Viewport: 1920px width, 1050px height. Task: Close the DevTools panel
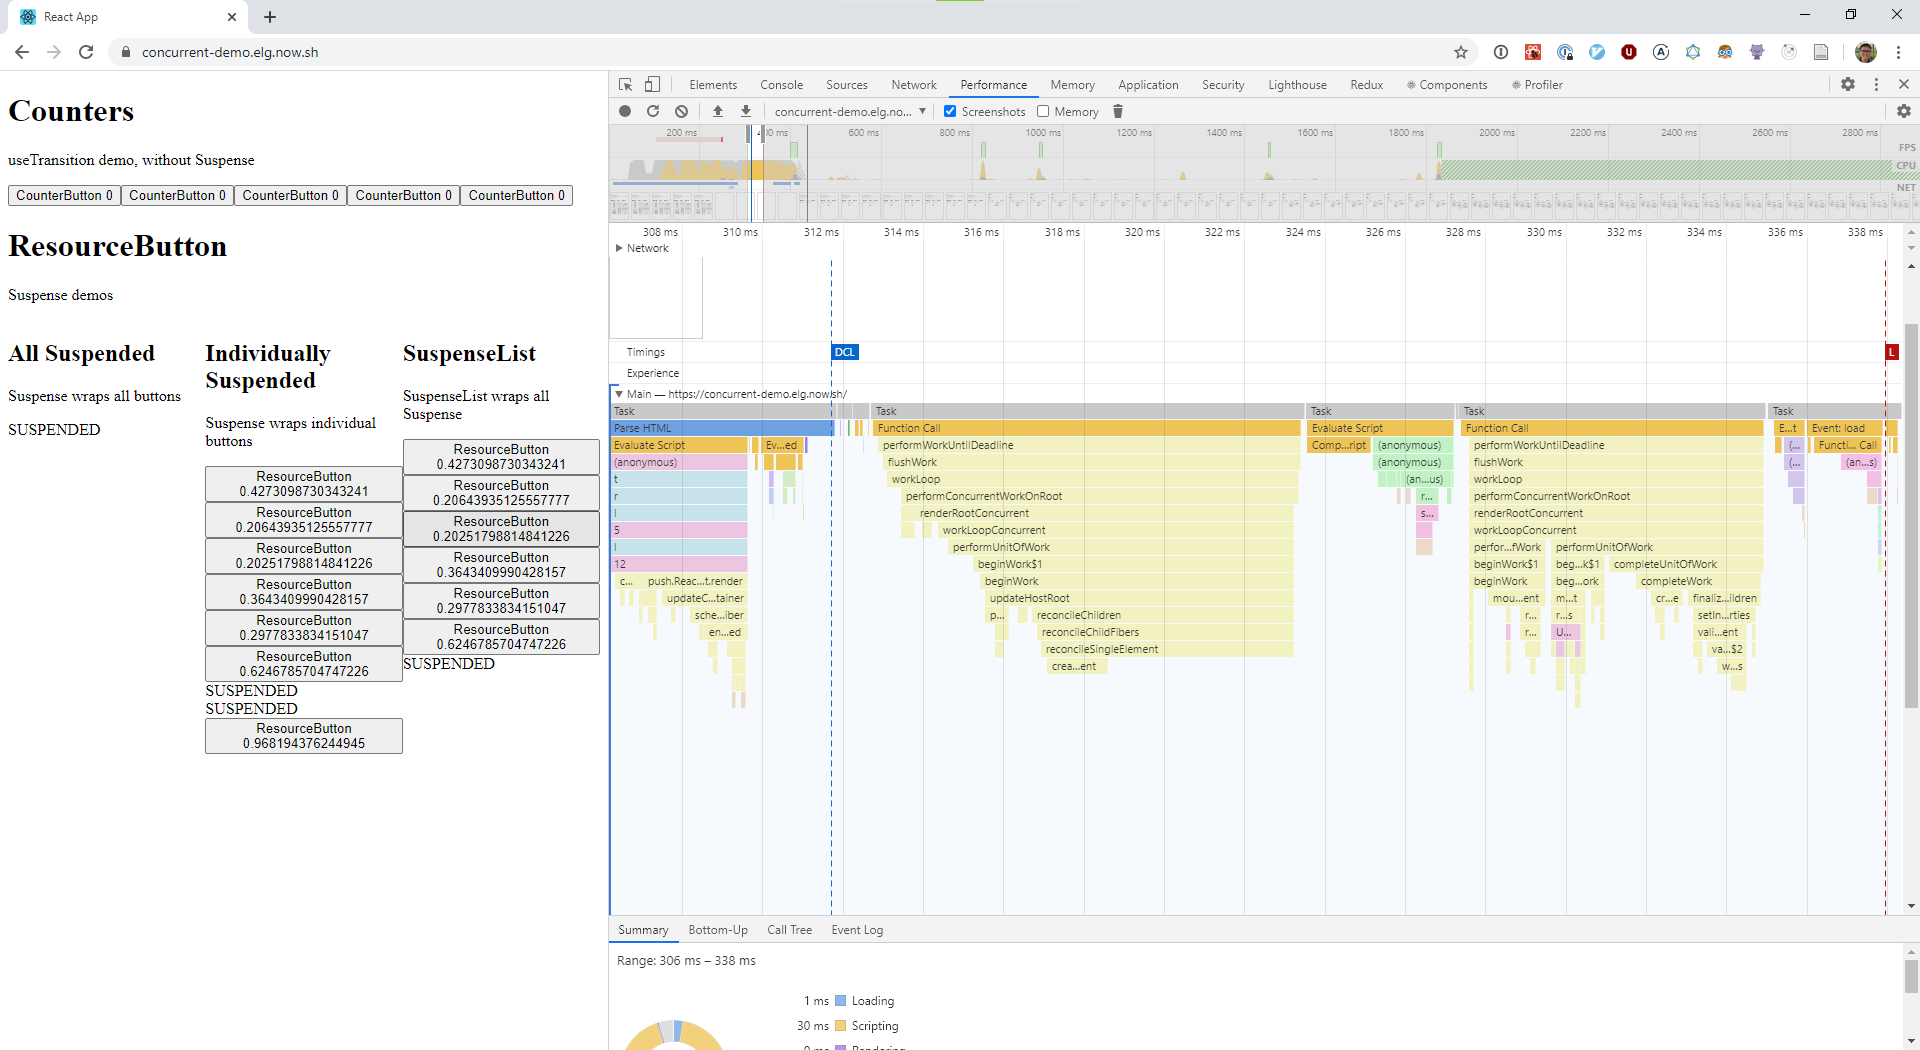pyautogui.click(x=1904, y=85)
